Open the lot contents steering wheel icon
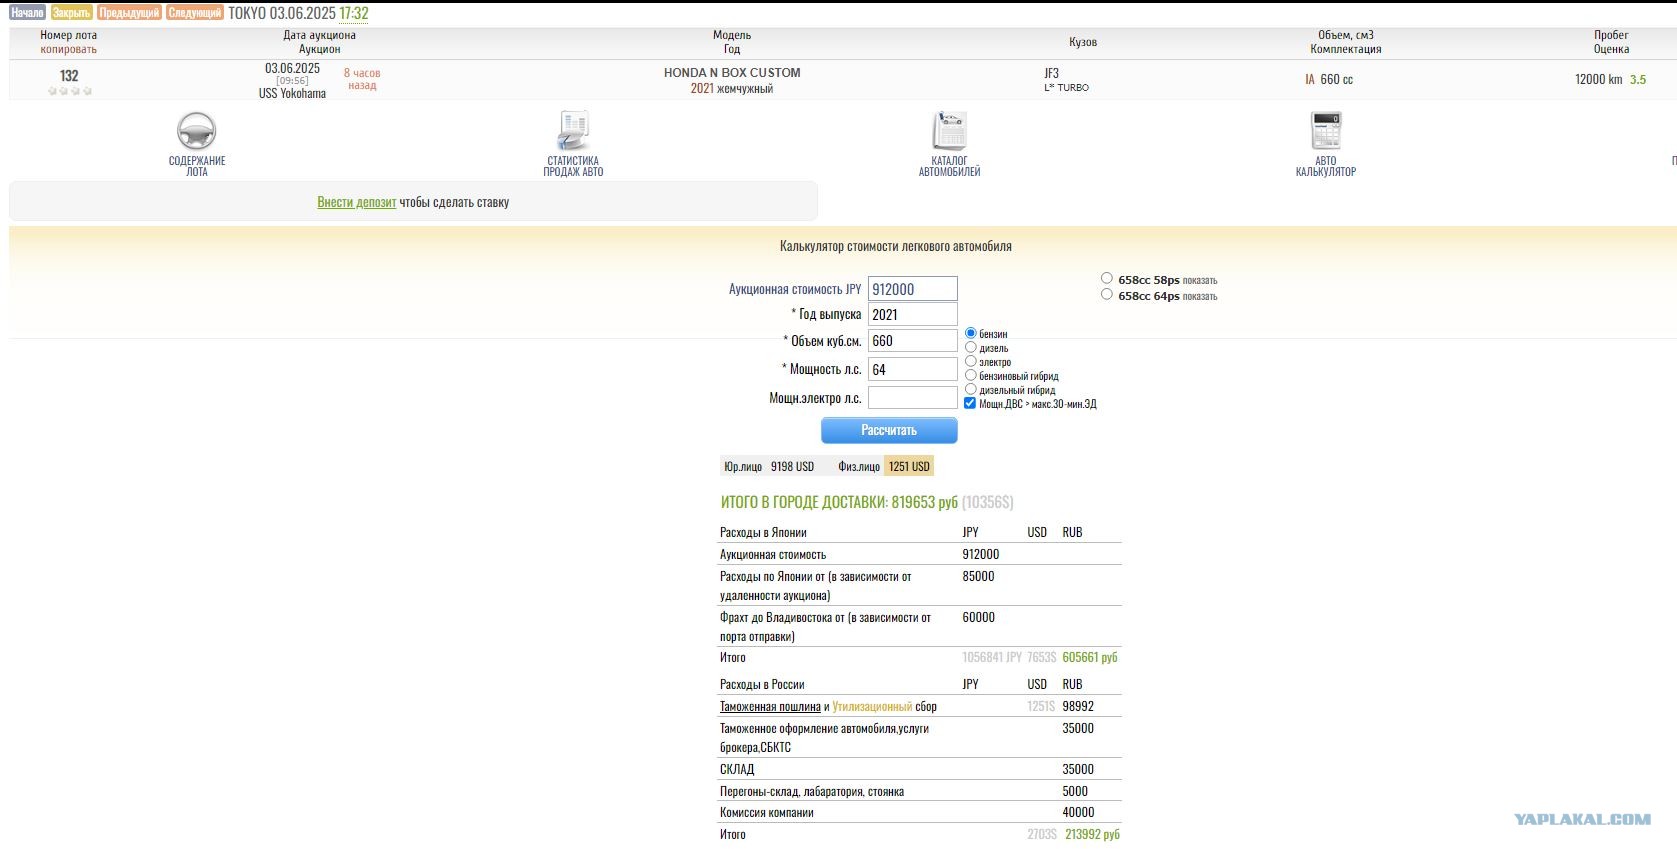Viewport: 1677px width, 849px height. coord(197,131)
